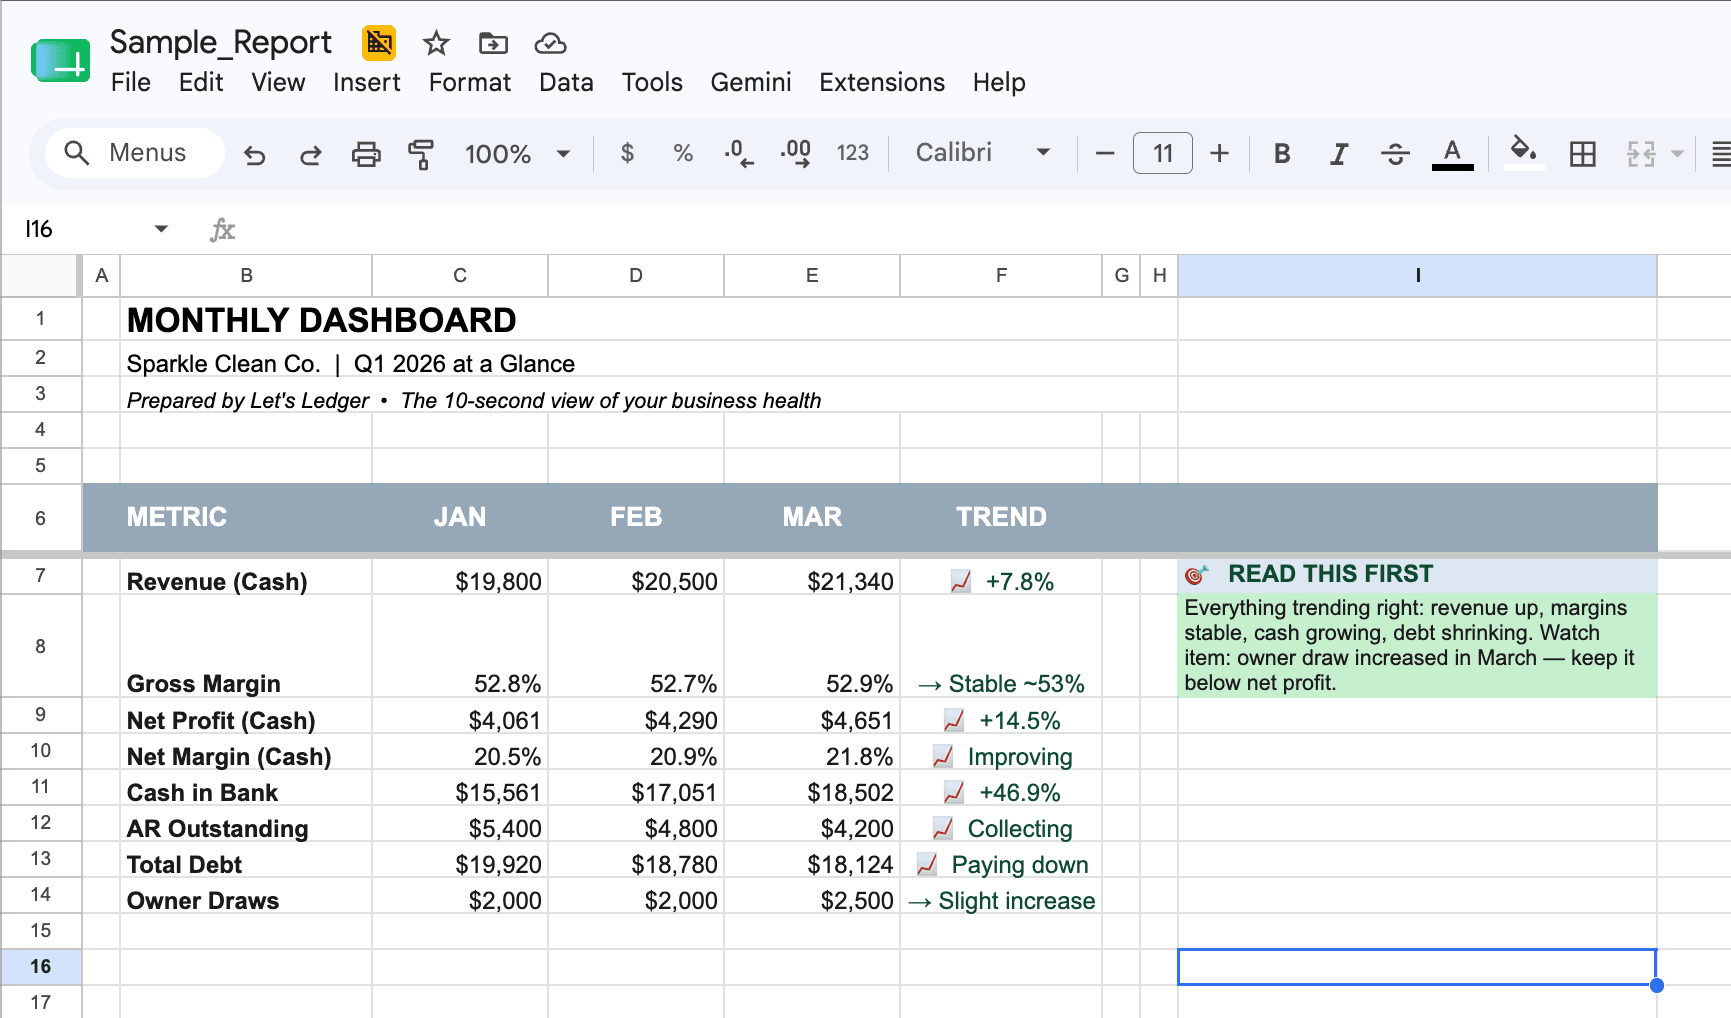Star the Sample_Report document

436,43
